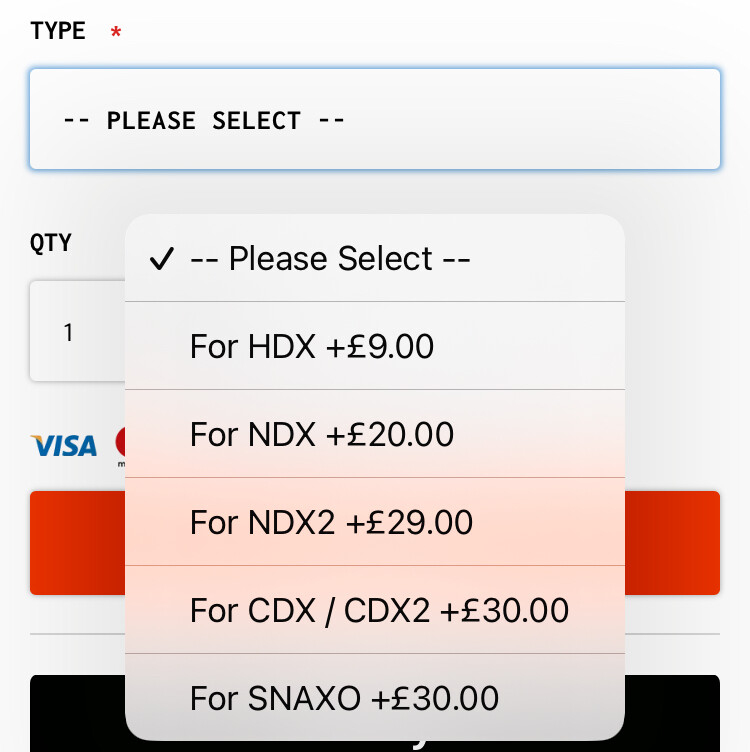Open the TYPE select dropdown

[x=374, y=120]
